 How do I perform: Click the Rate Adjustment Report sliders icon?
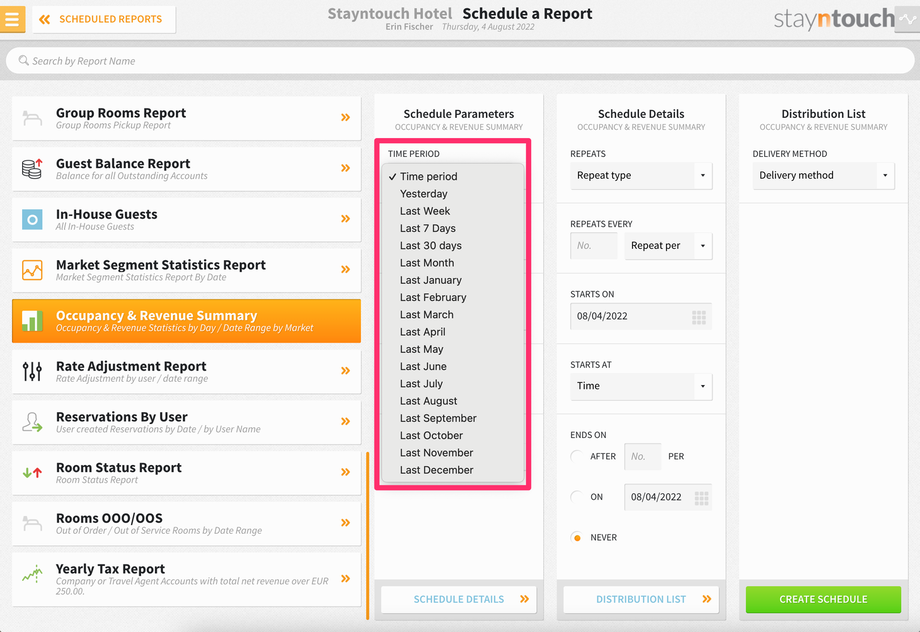(32, 371)
